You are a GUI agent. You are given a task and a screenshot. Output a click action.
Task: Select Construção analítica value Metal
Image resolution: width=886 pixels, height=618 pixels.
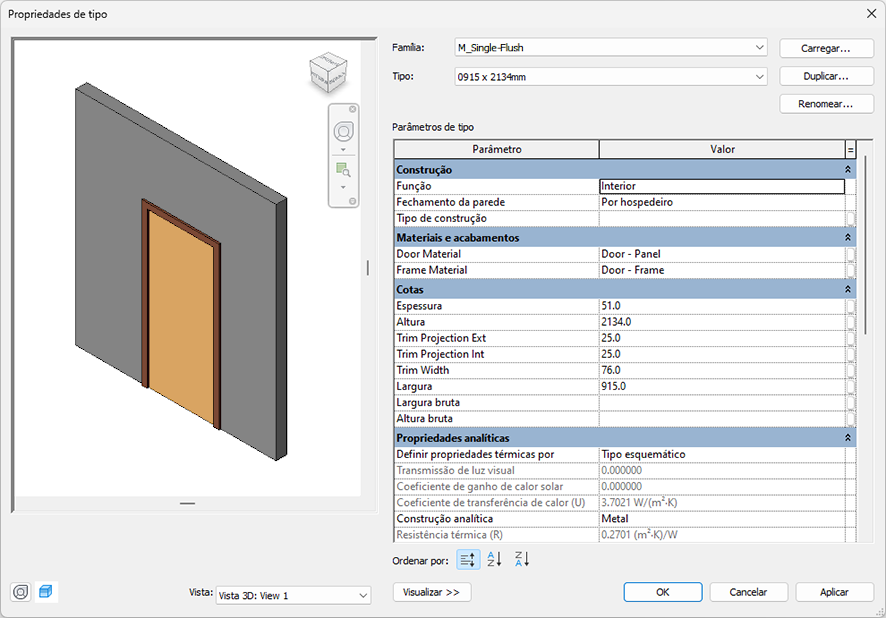coord(722,519)
